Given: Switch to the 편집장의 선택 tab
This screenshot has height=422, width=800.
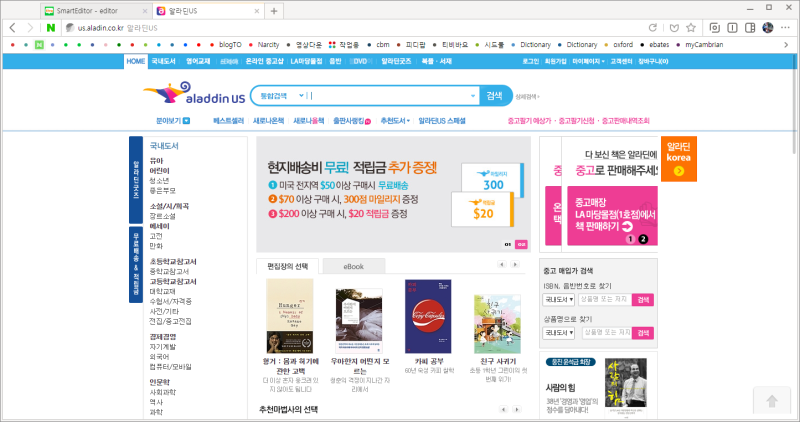Looking at the screenshot, I should pyautogui.click(x=287, y=266).
